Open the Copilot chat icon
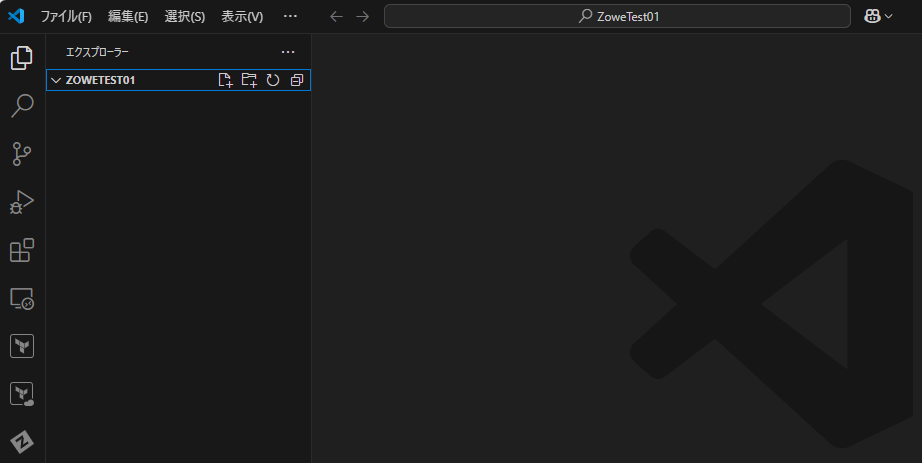922x463 pixels. (872, 16)
